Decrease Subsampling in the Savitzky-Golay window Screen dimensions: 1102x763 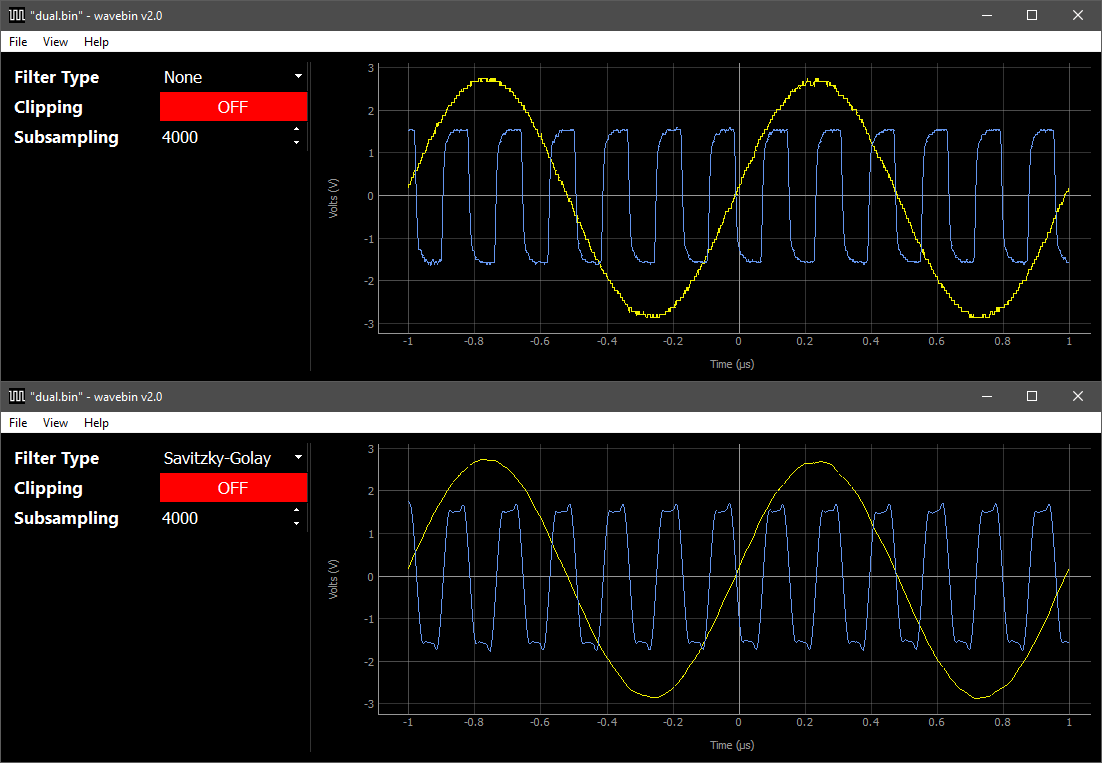[x=297, y=524]
